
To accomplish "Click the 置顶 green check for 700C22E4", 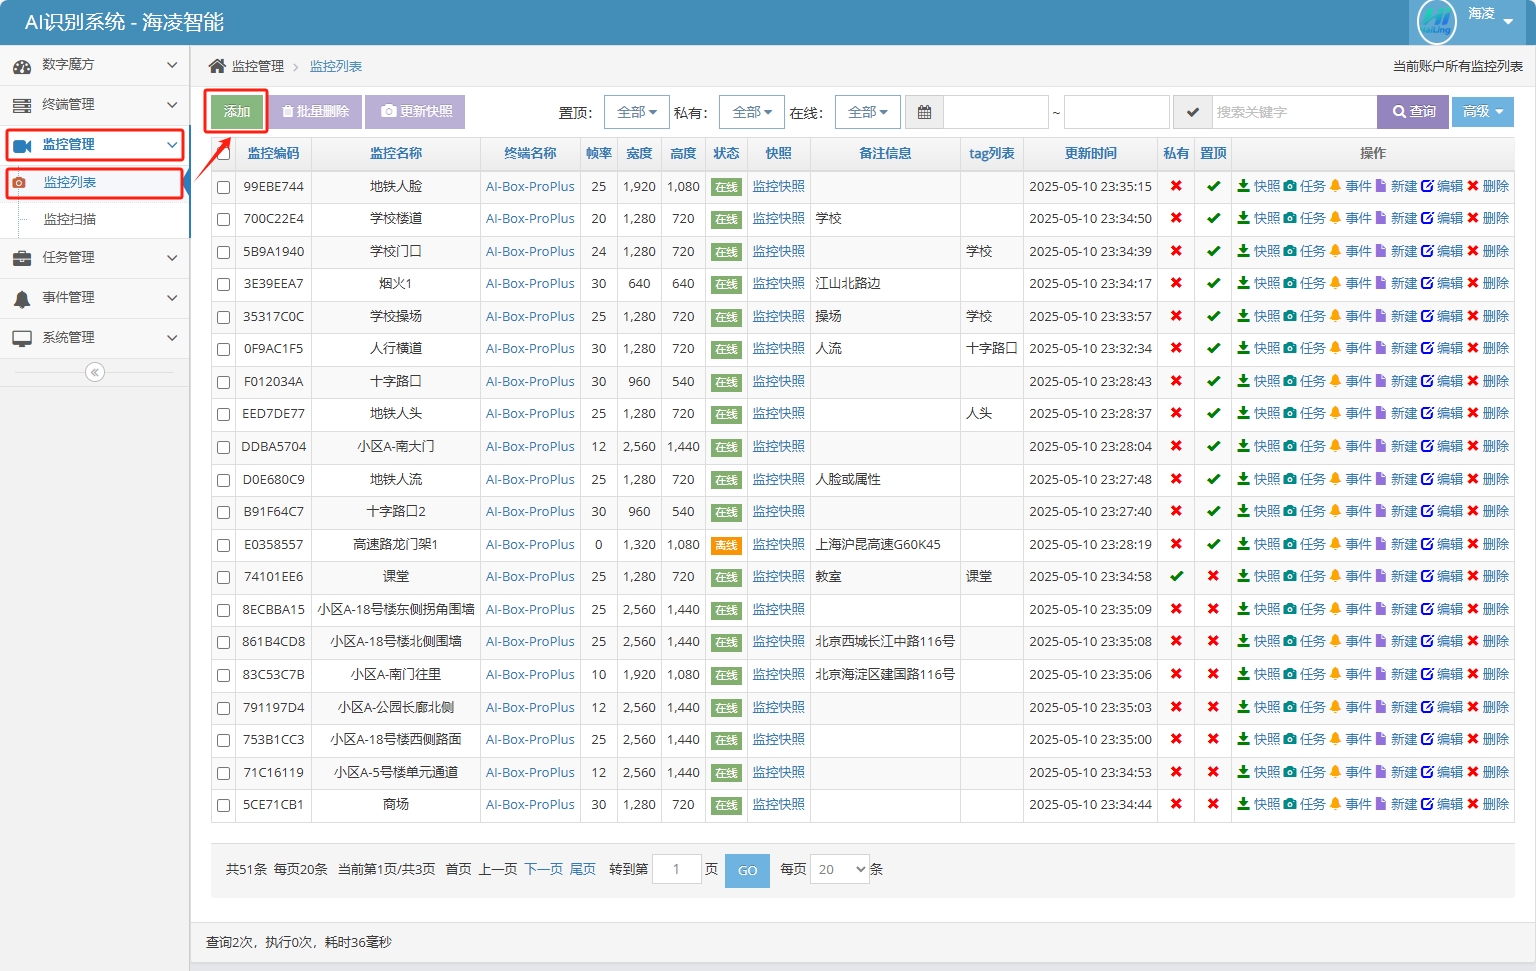I will click(x=1213, y=218).
